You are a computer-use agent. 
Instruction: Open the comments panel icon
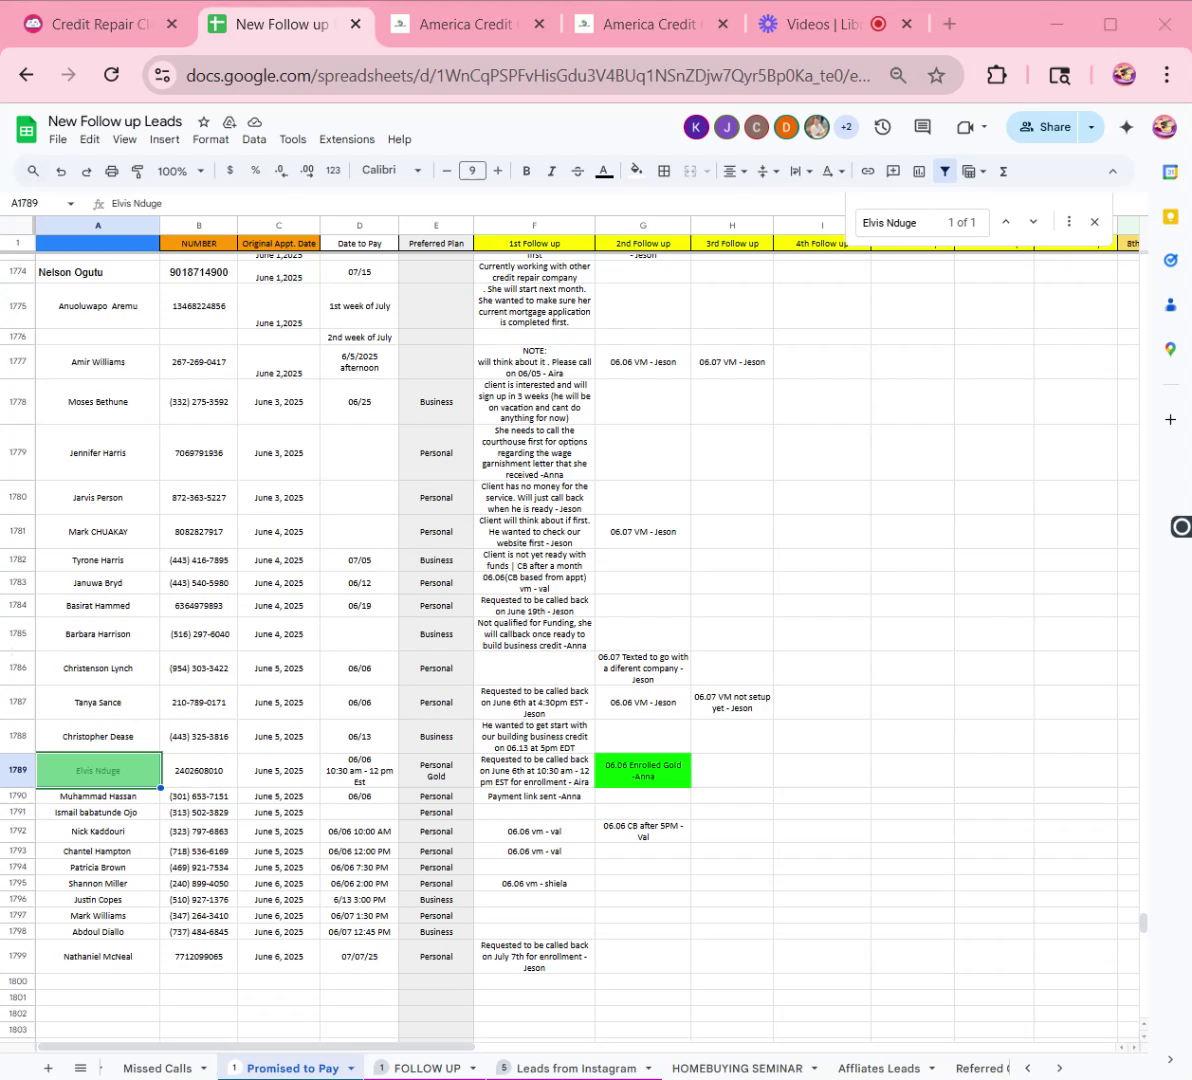(x=922, y=127)
